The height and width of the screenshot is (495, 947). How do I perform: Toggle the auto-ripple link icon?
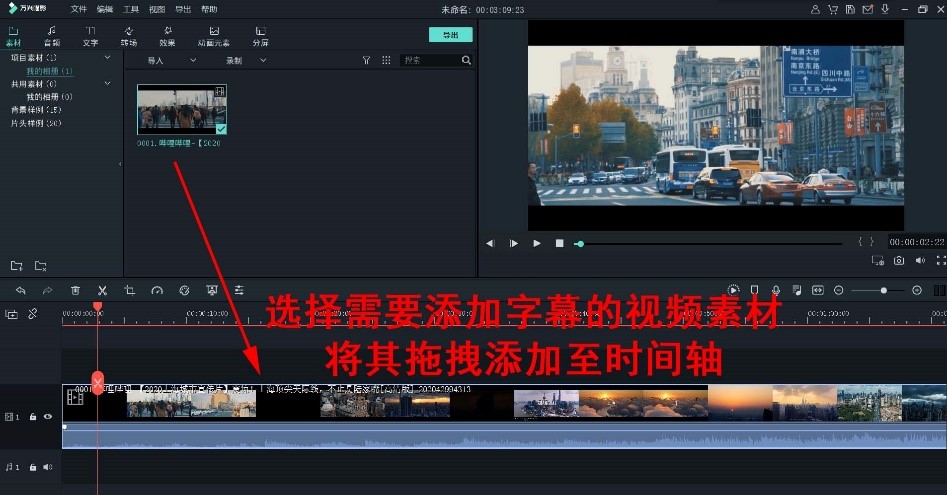pos(33,313)
